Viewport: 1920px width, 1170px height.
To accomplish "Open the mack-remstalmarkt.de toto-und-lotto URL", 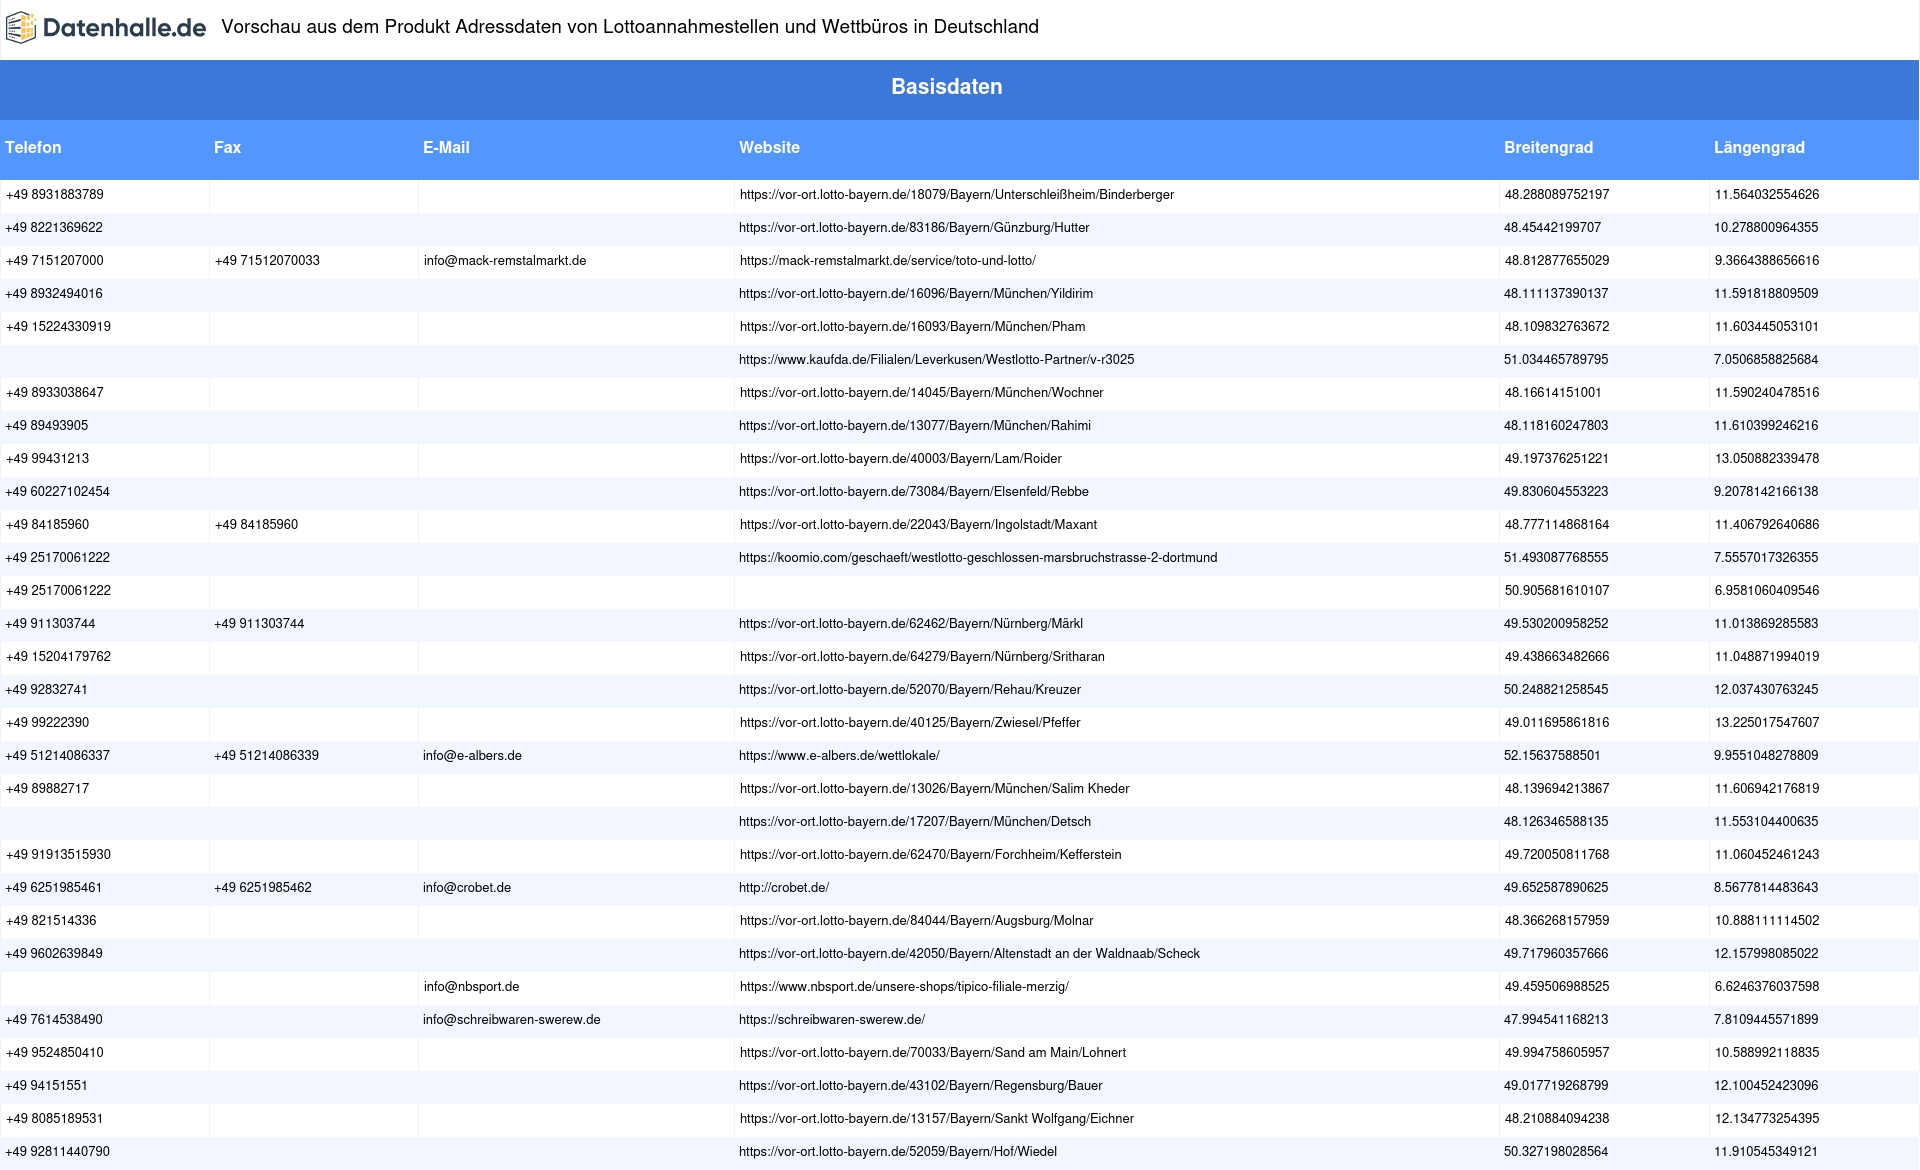I will tap(888, 261).
